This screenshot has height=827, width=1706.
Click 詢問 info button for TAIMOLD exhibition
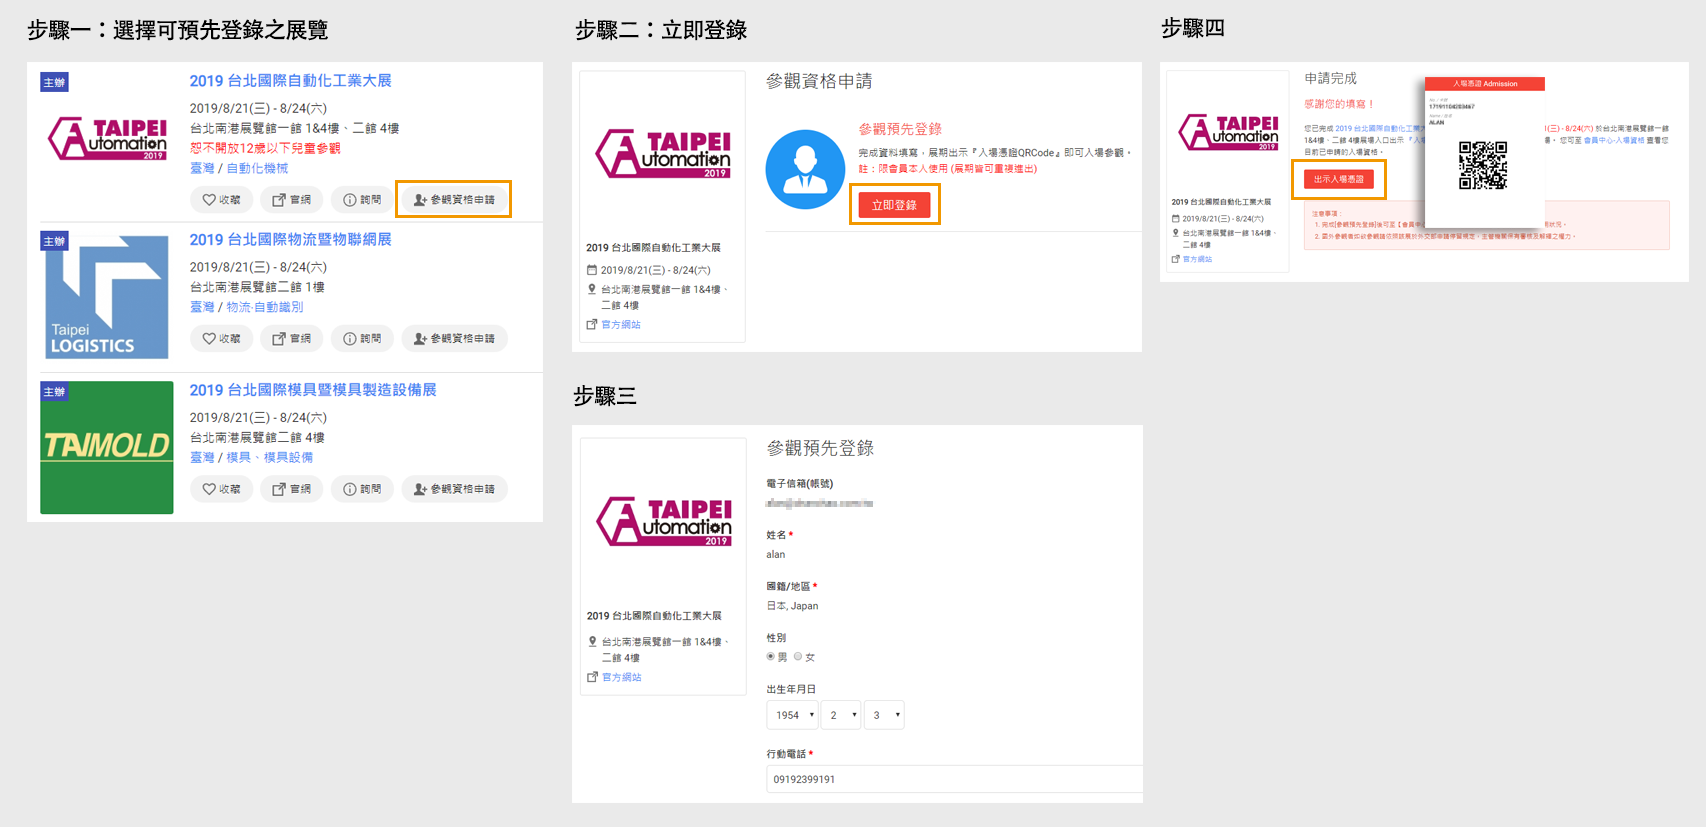362,489
